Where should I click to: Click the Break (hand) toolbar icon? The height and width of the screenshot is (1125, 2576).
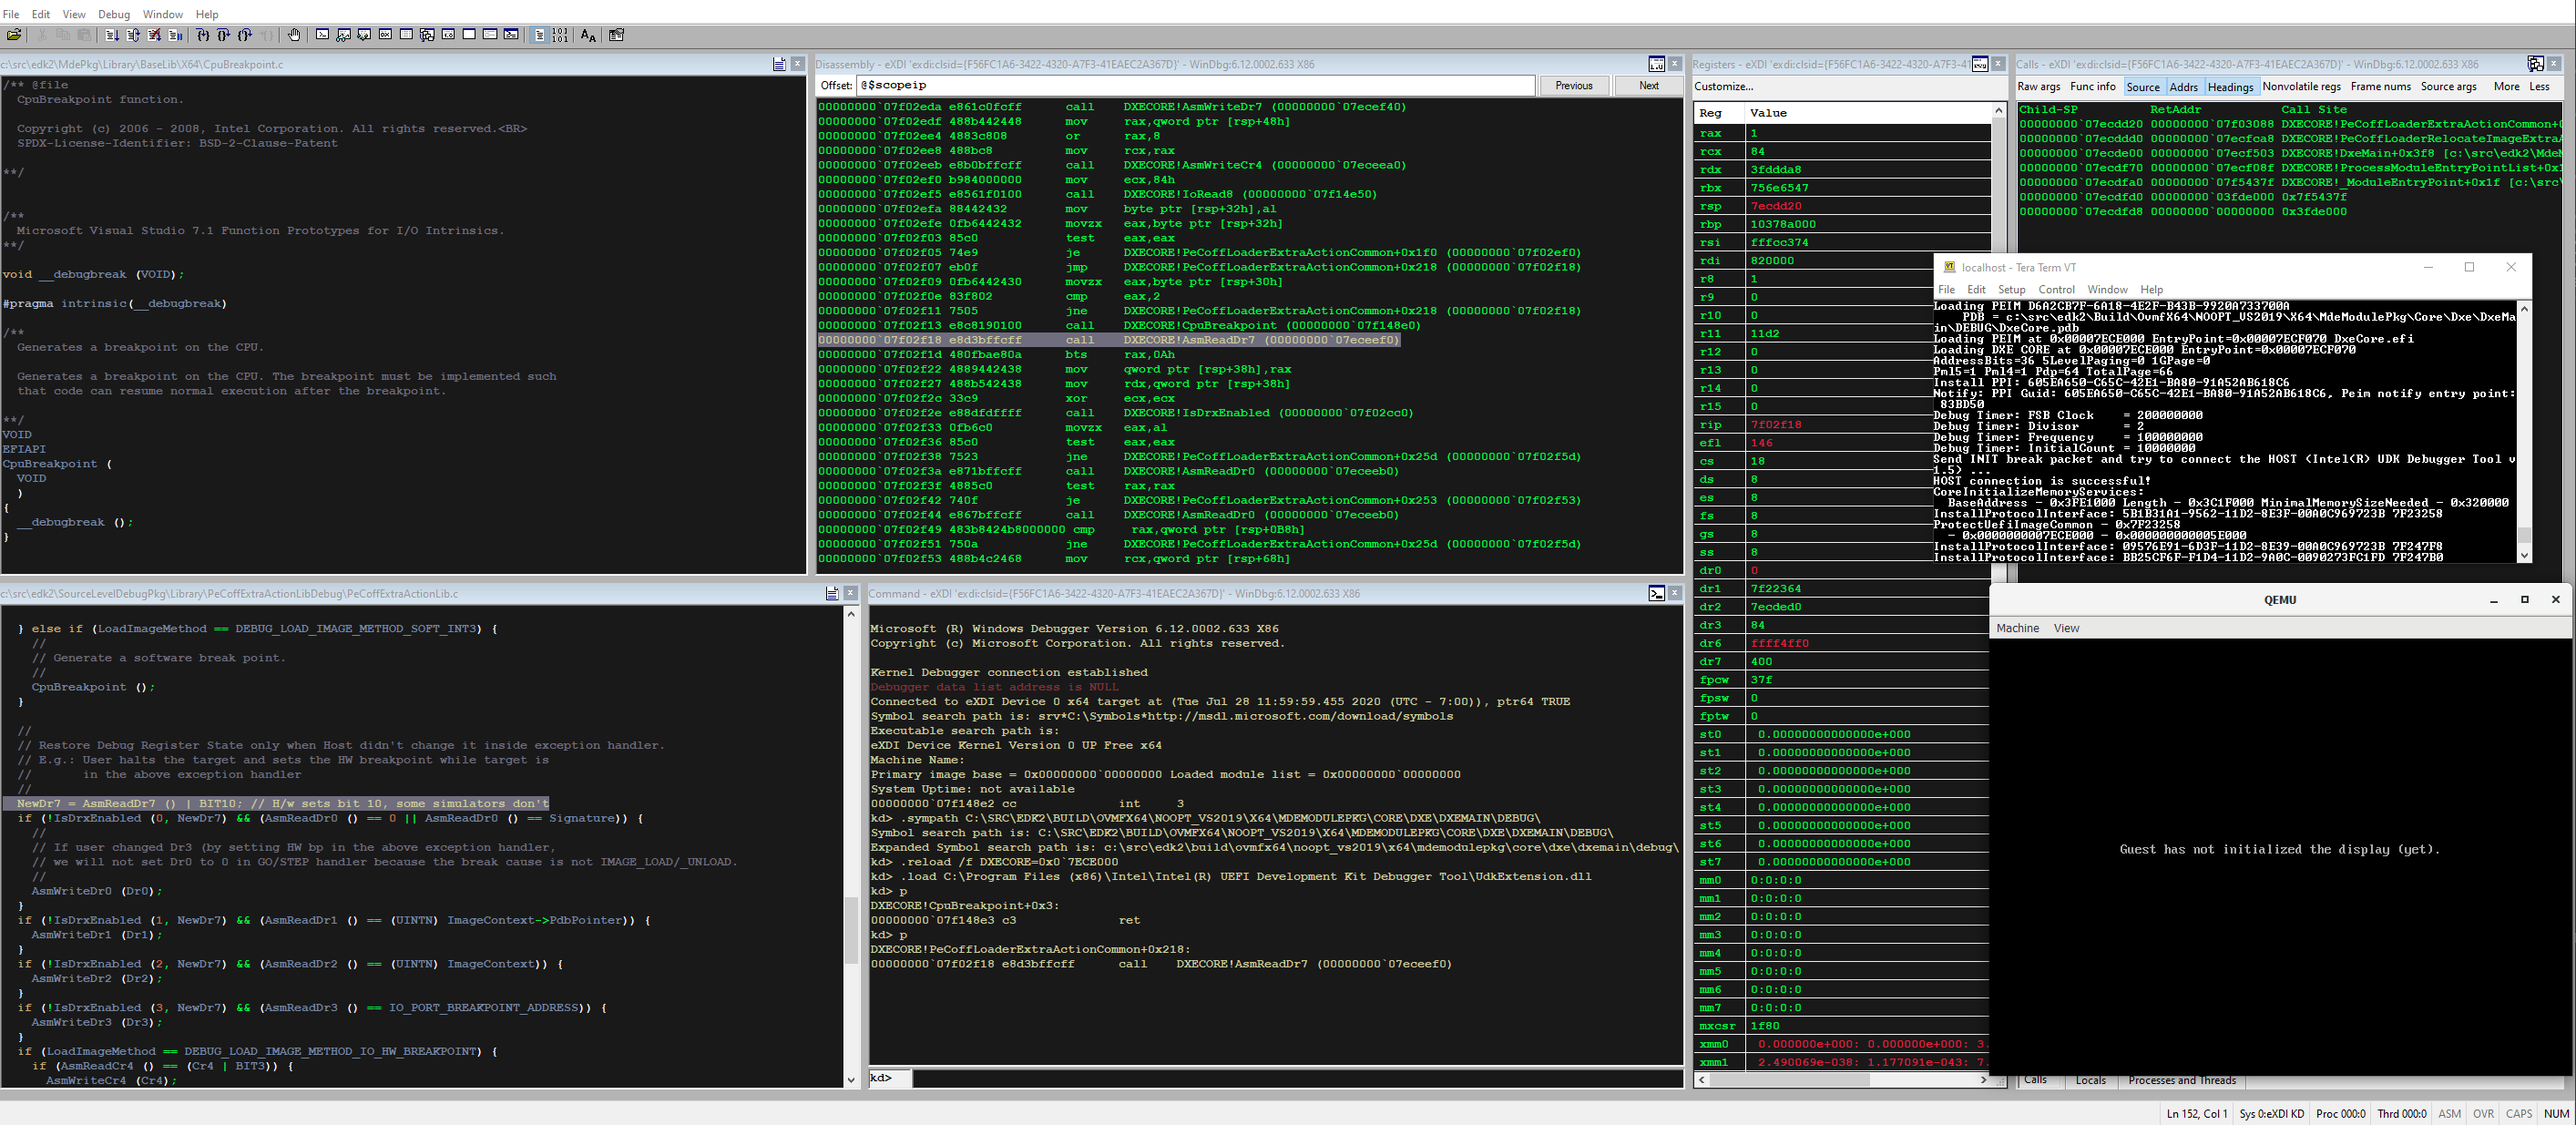[x=295, y=35]
